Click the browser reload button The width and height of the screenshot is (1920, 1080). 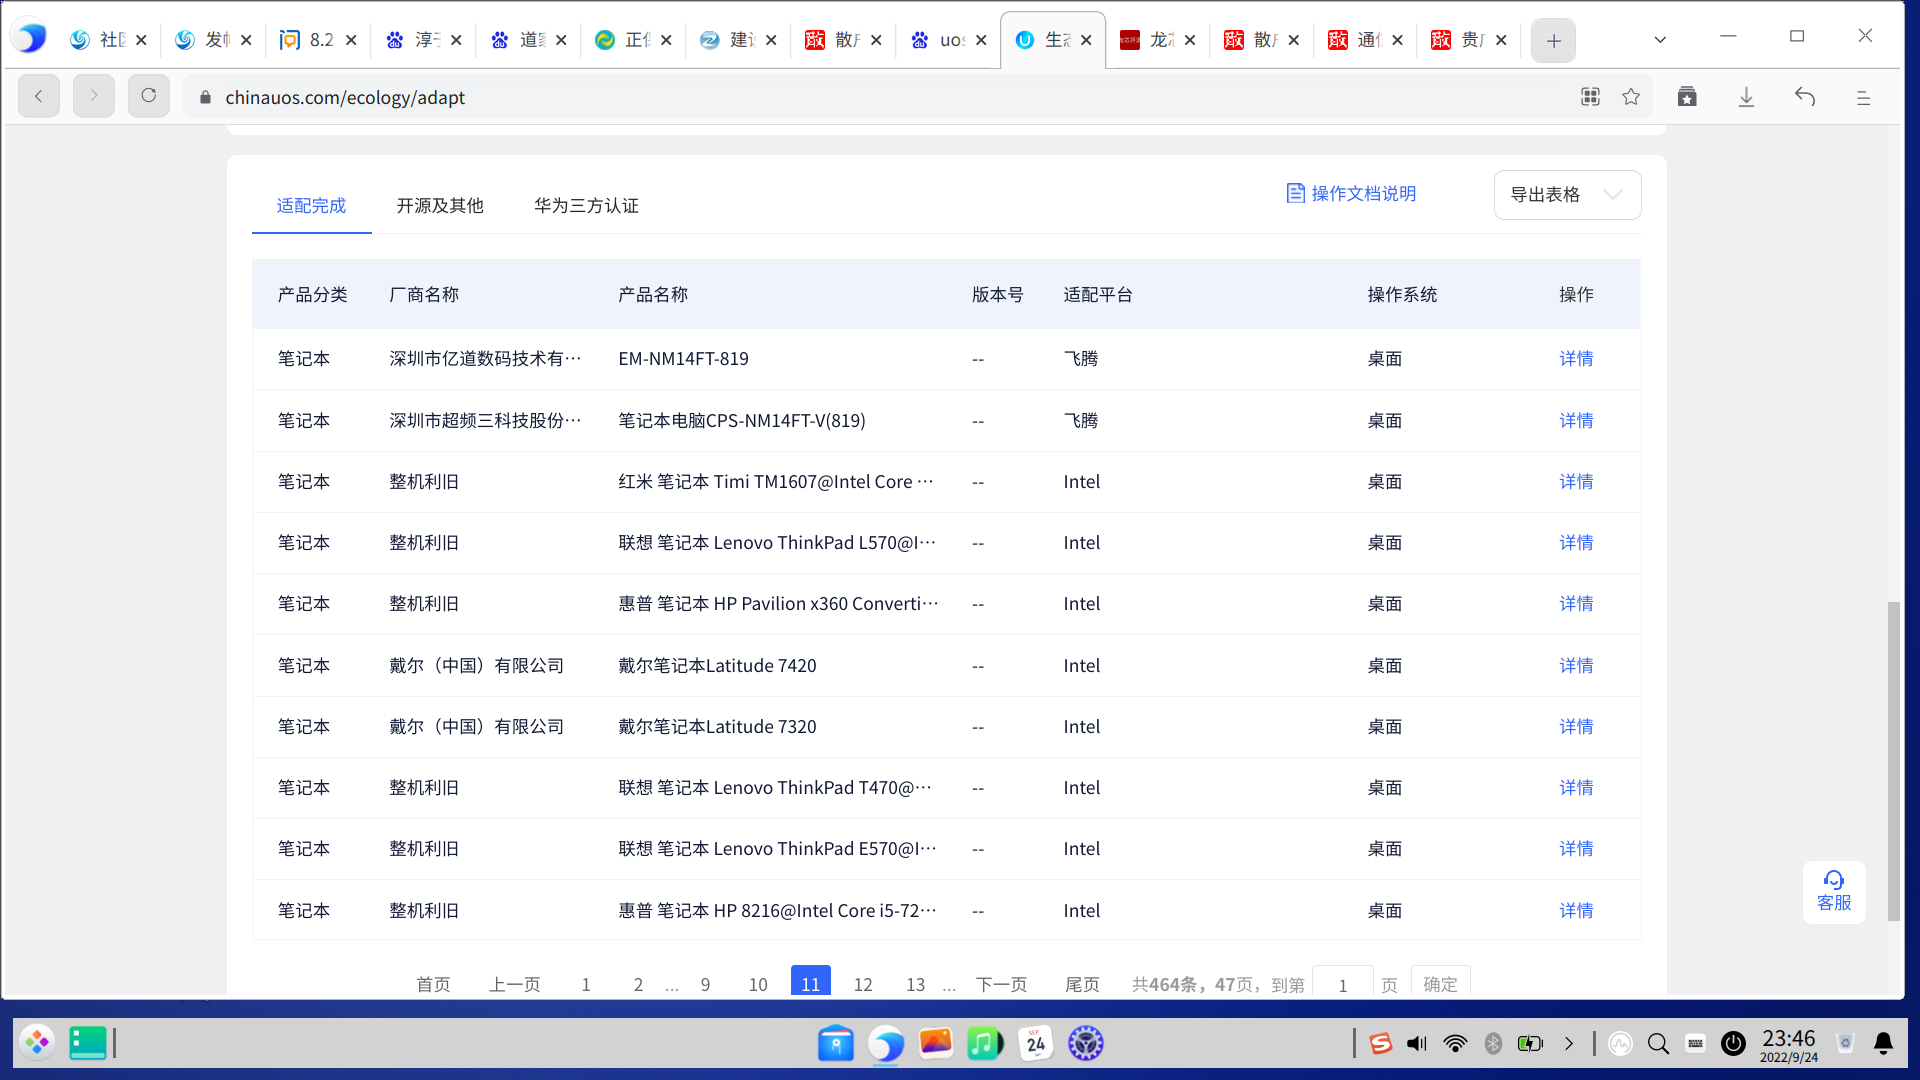click(148, 96)
